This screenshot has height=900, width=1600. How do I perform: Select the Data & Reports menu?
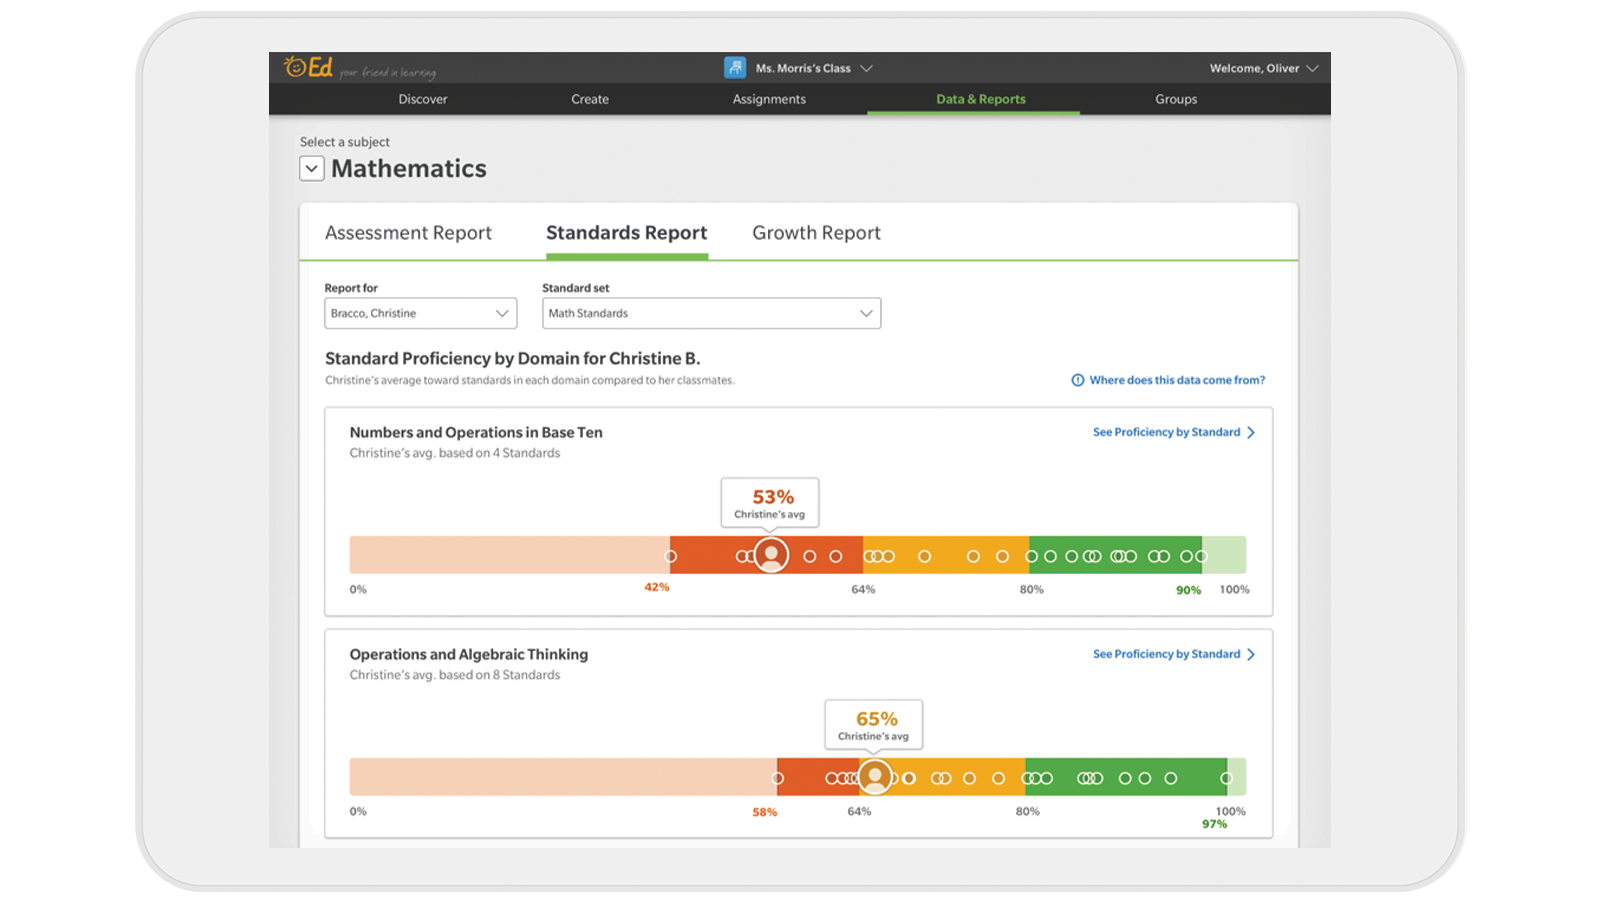click(981, 99)
